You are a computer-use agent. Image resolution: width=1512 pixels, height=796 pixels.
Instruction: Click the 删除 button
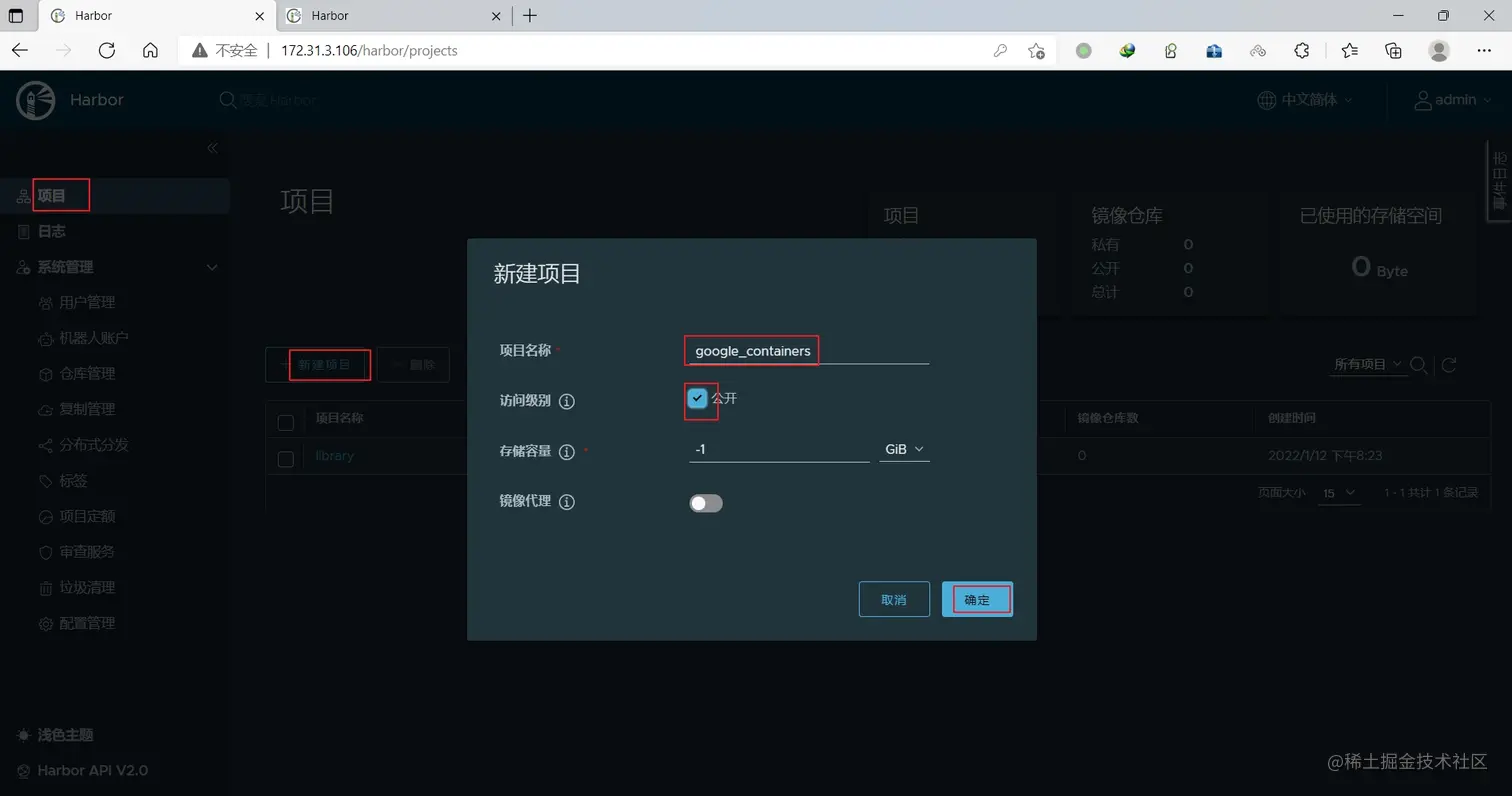coord(413,365)
